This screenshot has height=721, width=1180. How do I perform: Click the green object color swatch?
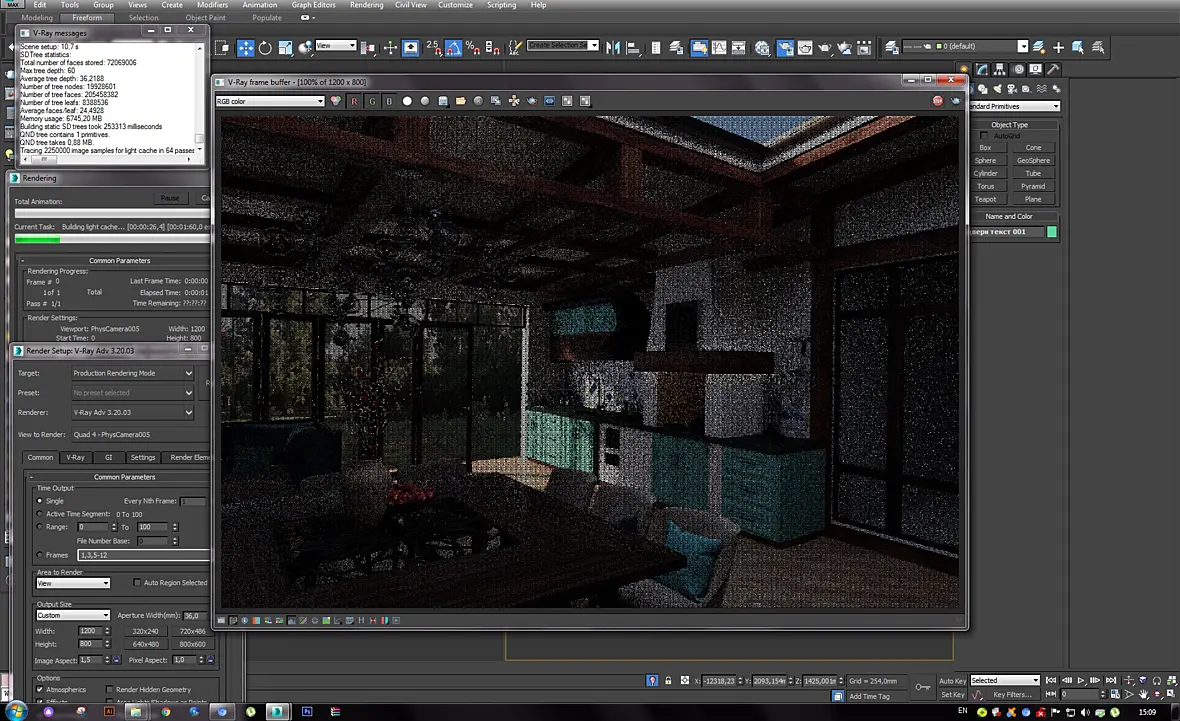pos(1052,232)
